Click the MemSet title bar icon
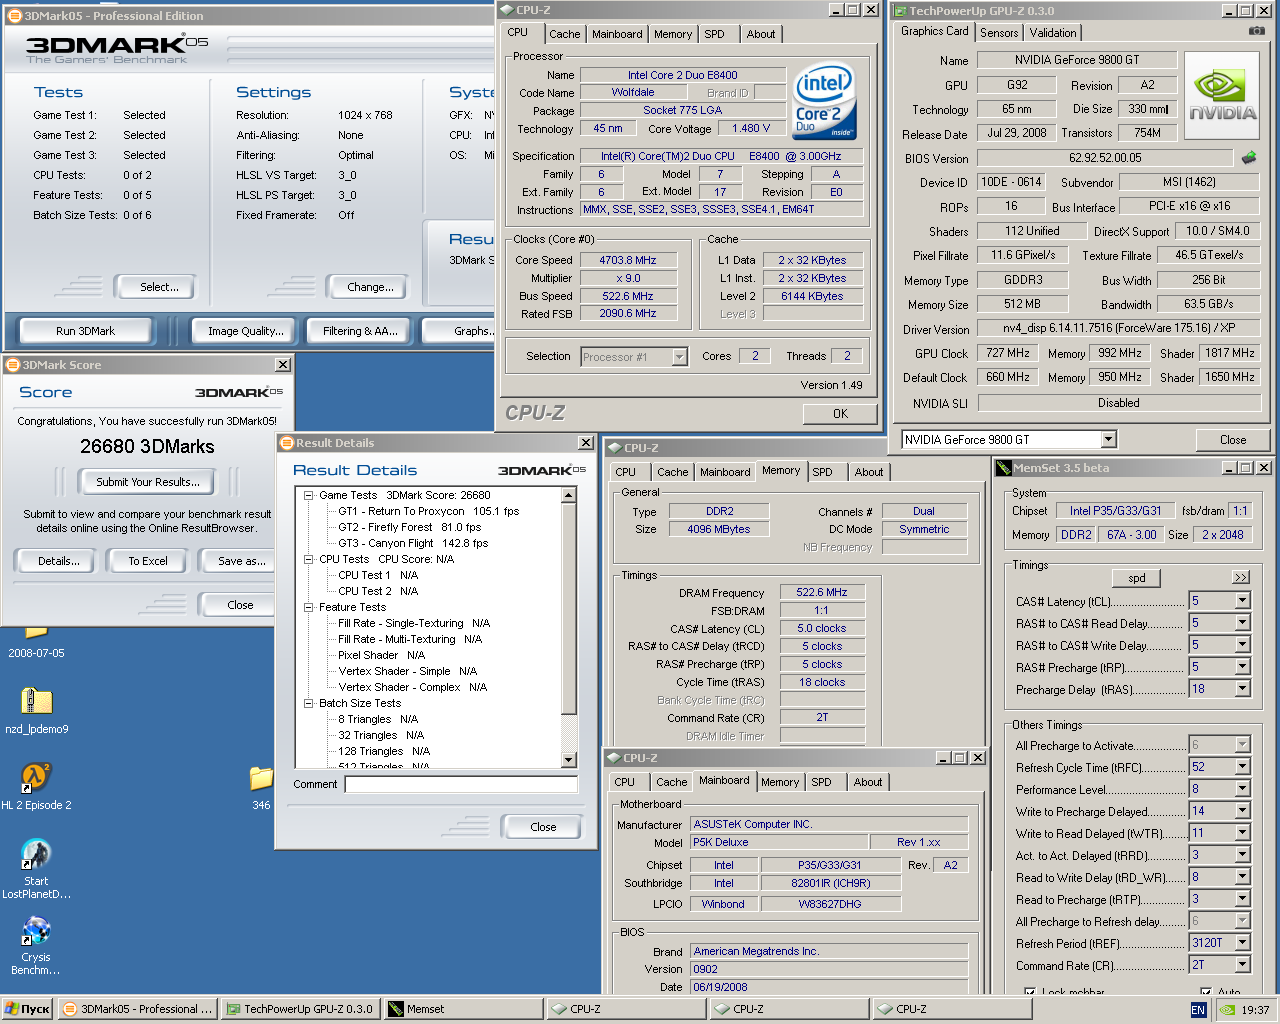The height and width of the screenshot is (1024, 1280). (1004, 468)
